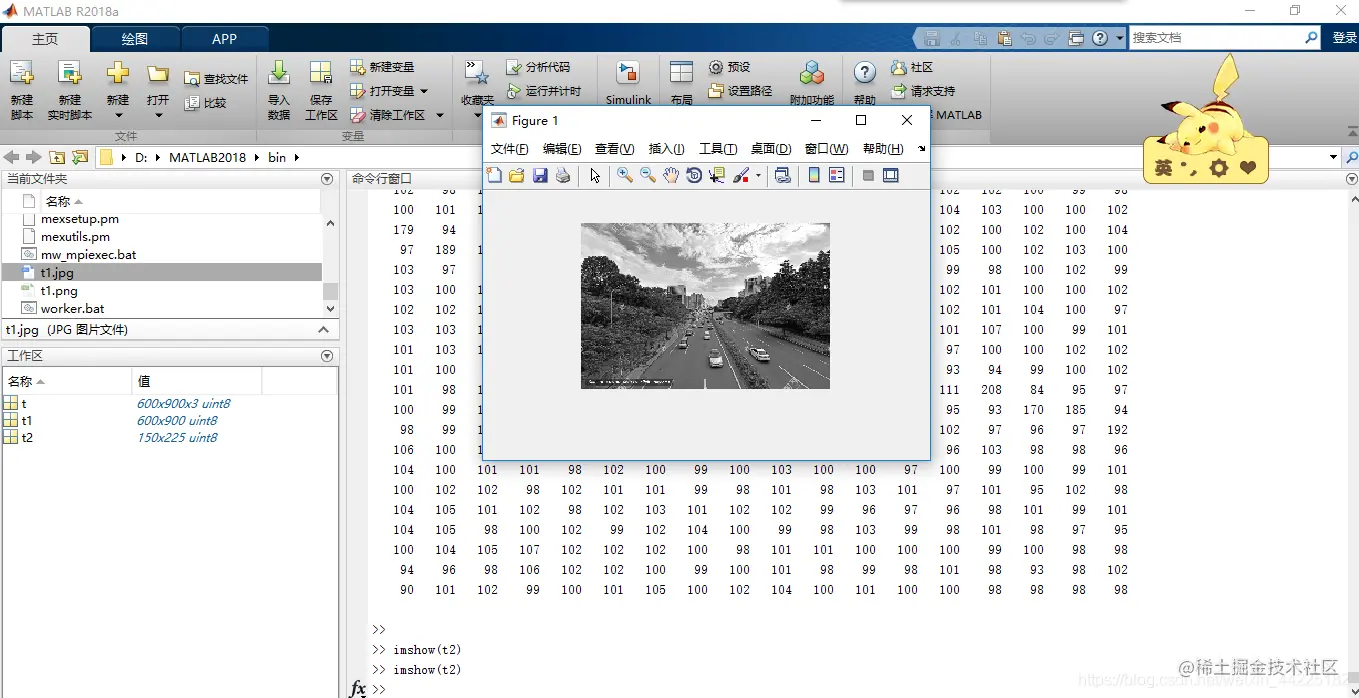Click Analyze Code (分析代码)

[x=538, y=67]
